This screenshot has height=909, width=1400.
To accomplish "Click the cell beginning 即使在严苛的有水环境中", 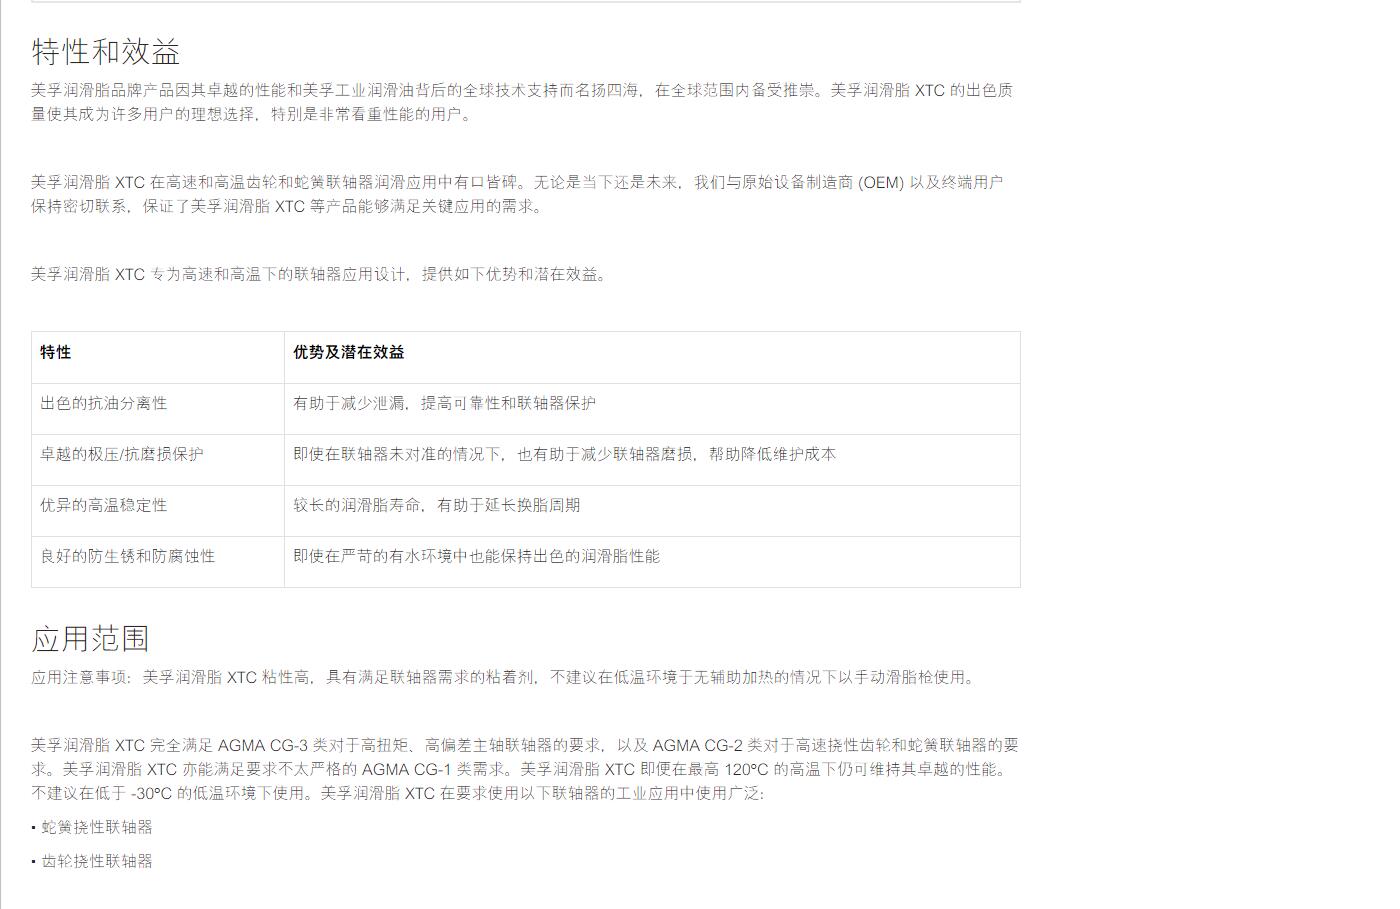I will [x=652, y=562].
